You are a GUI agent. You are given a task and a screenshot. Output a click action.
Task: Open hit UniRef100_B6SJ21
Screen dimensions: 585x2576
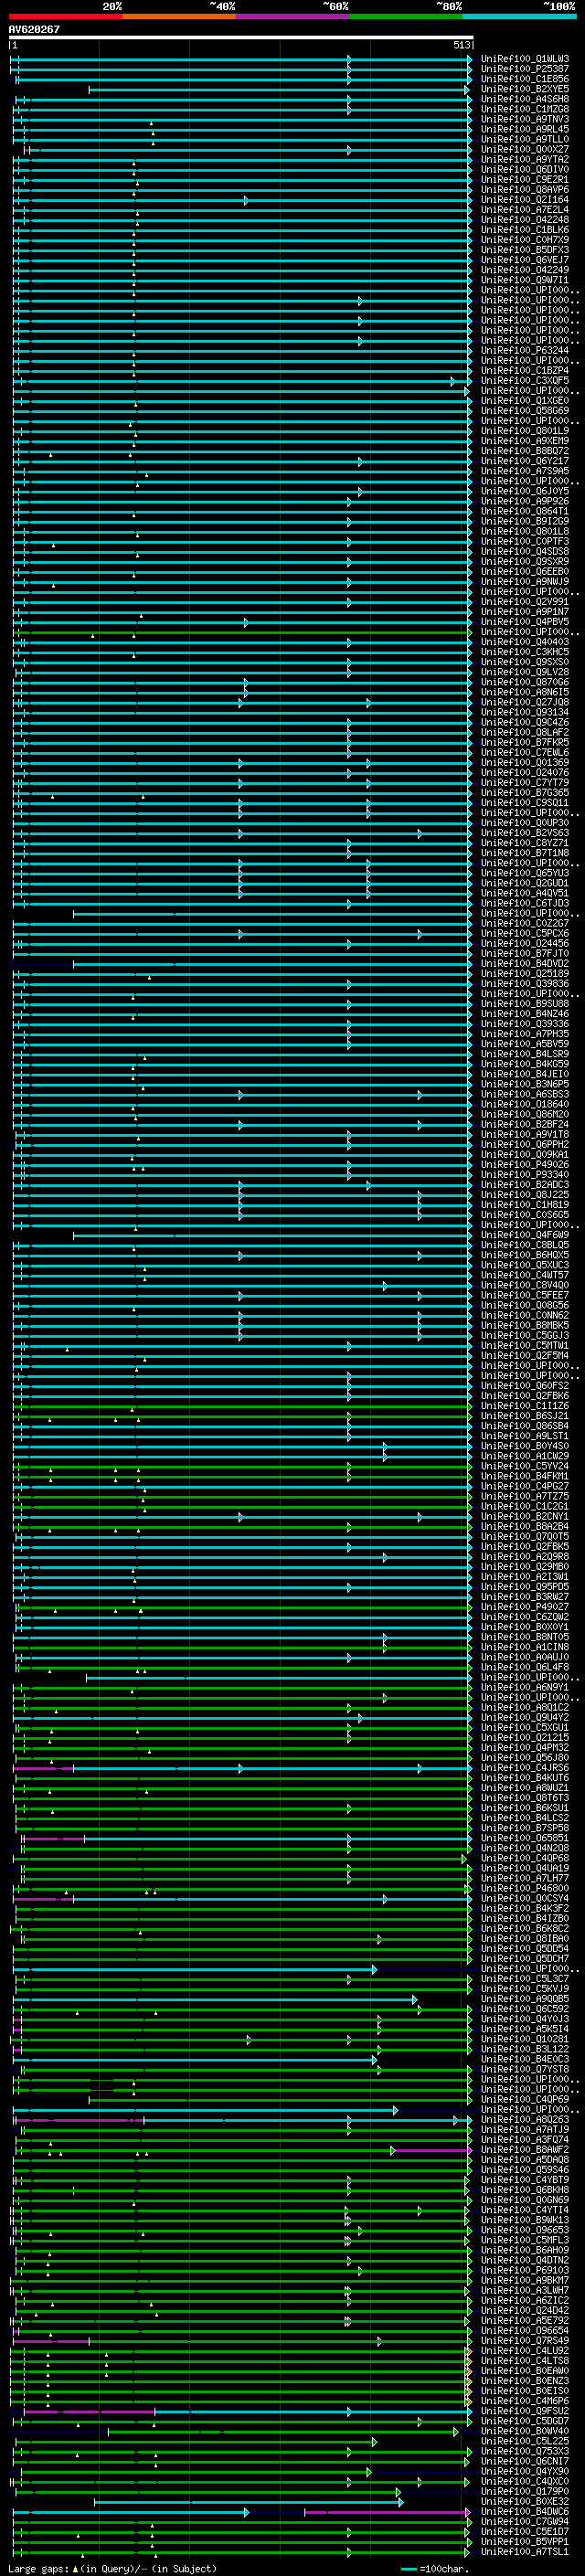click(x=525, y=1416)
